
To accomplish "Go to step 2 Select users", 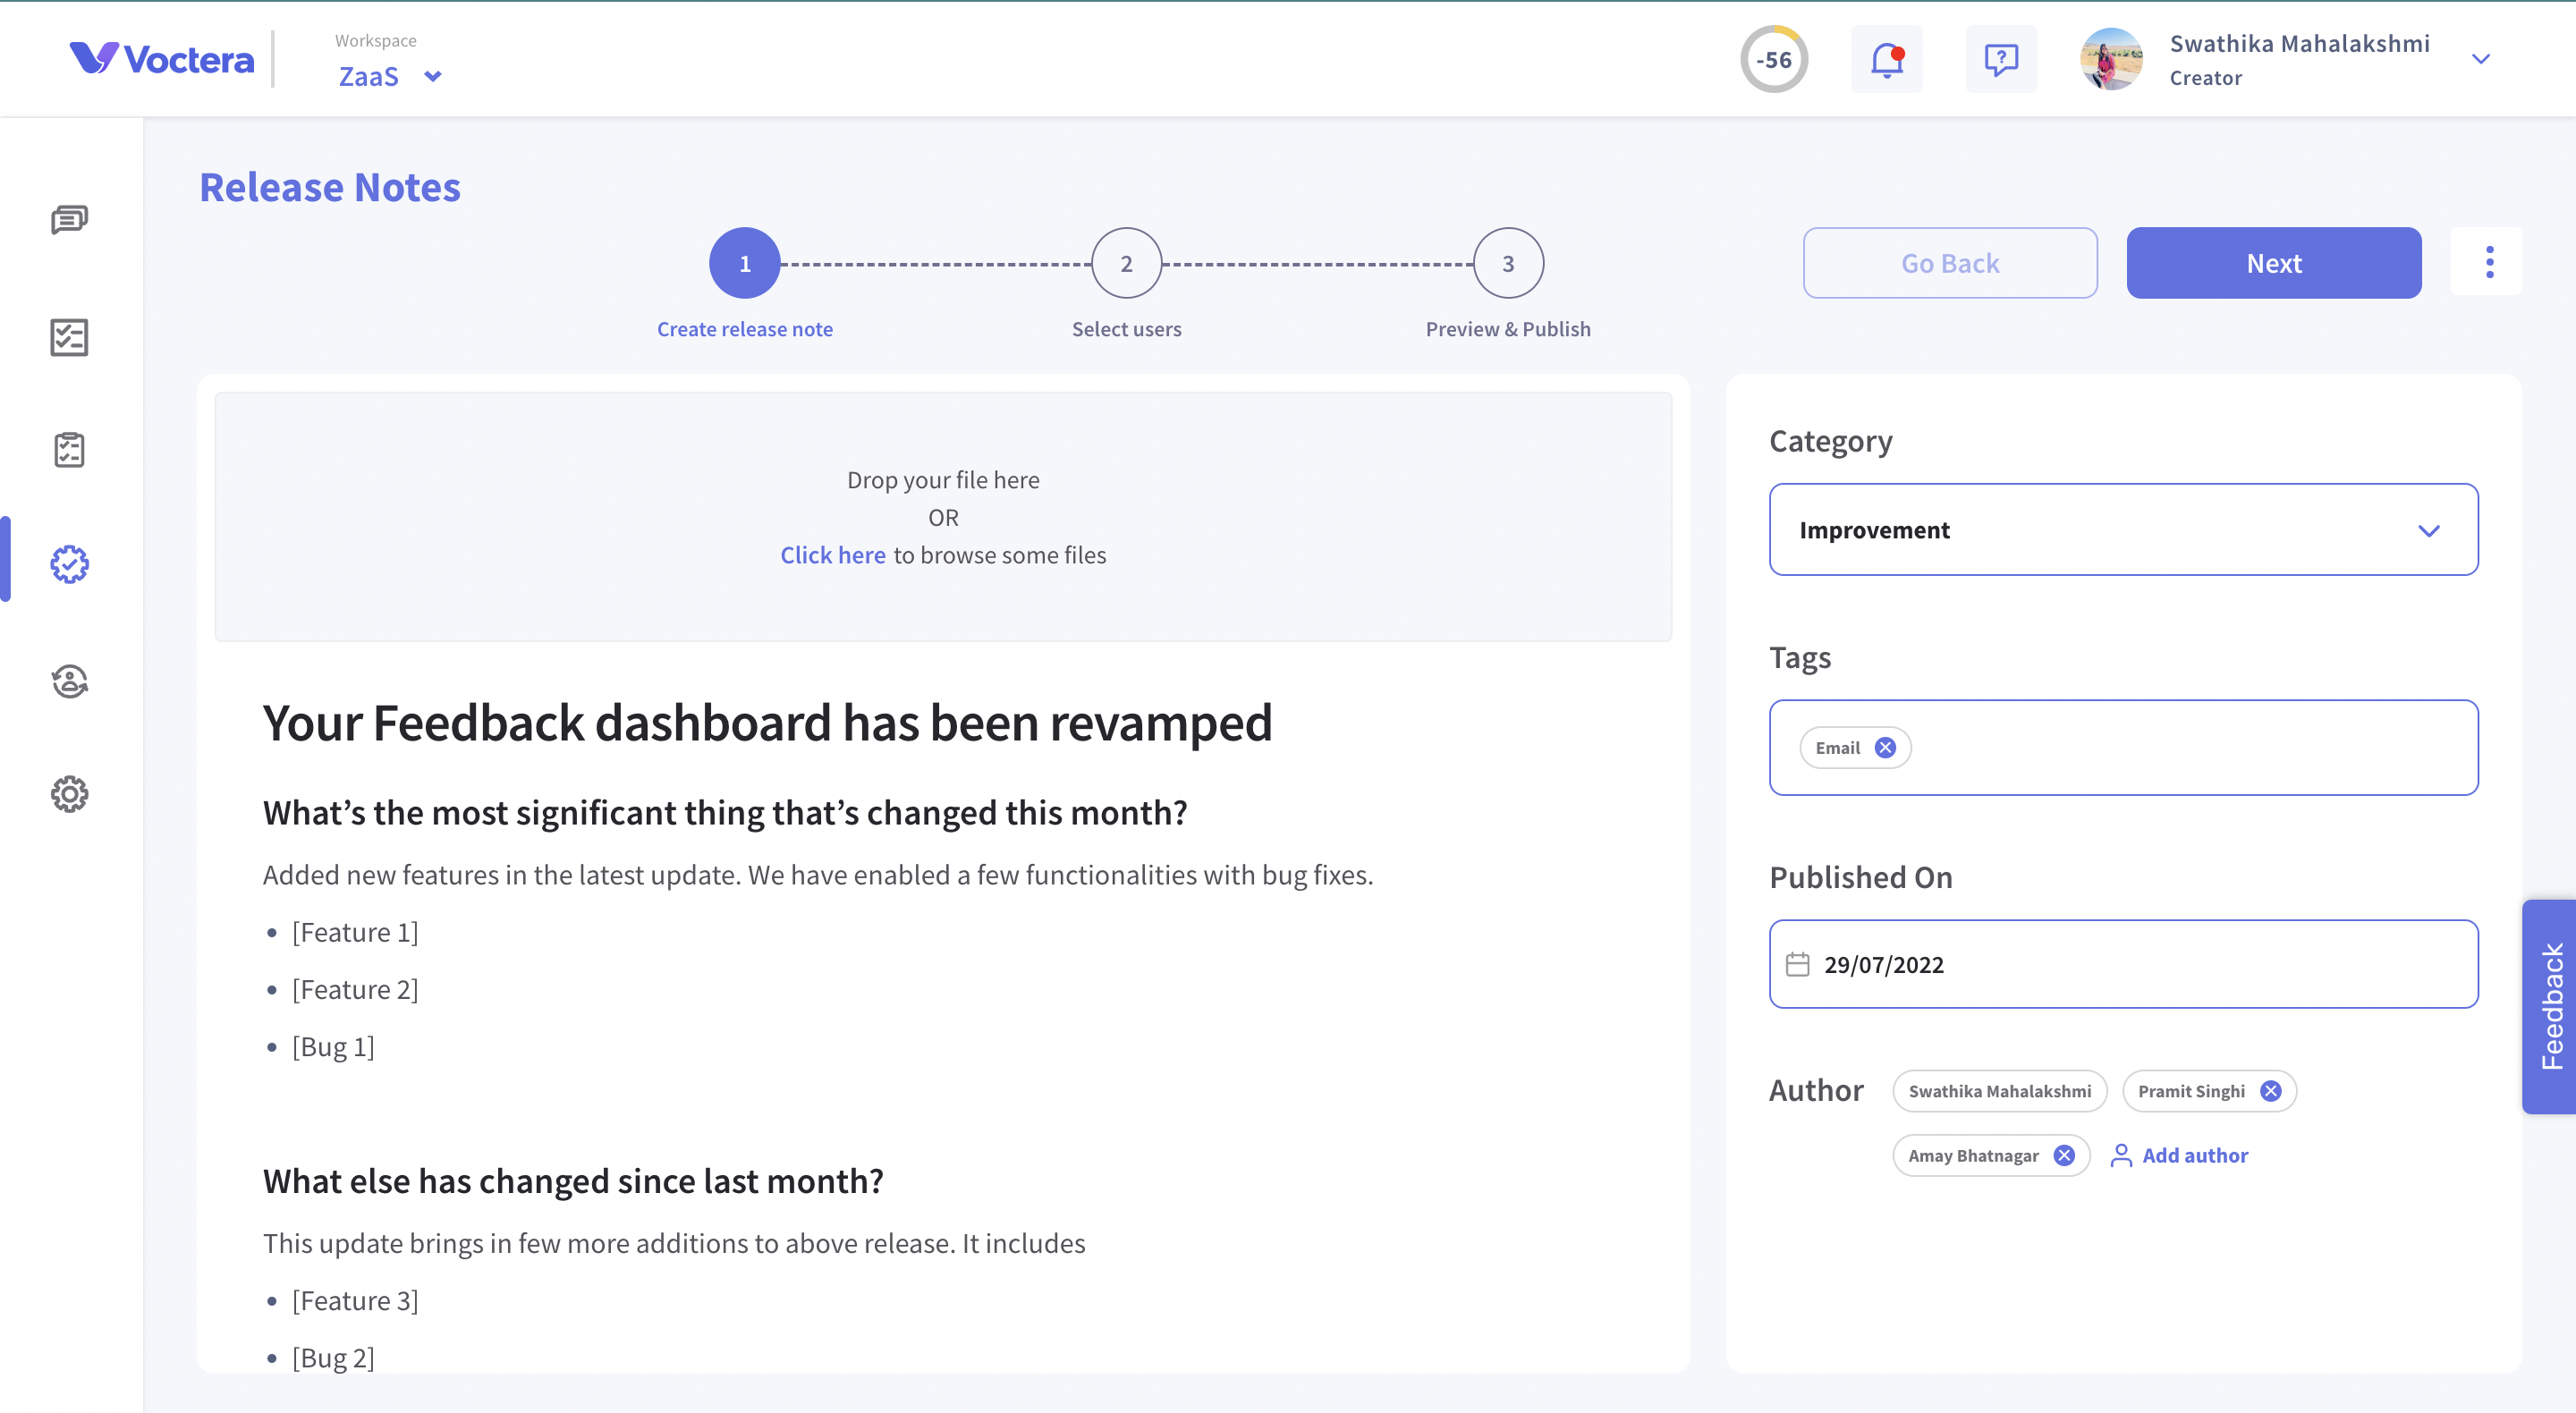I will pos(1126,263).
